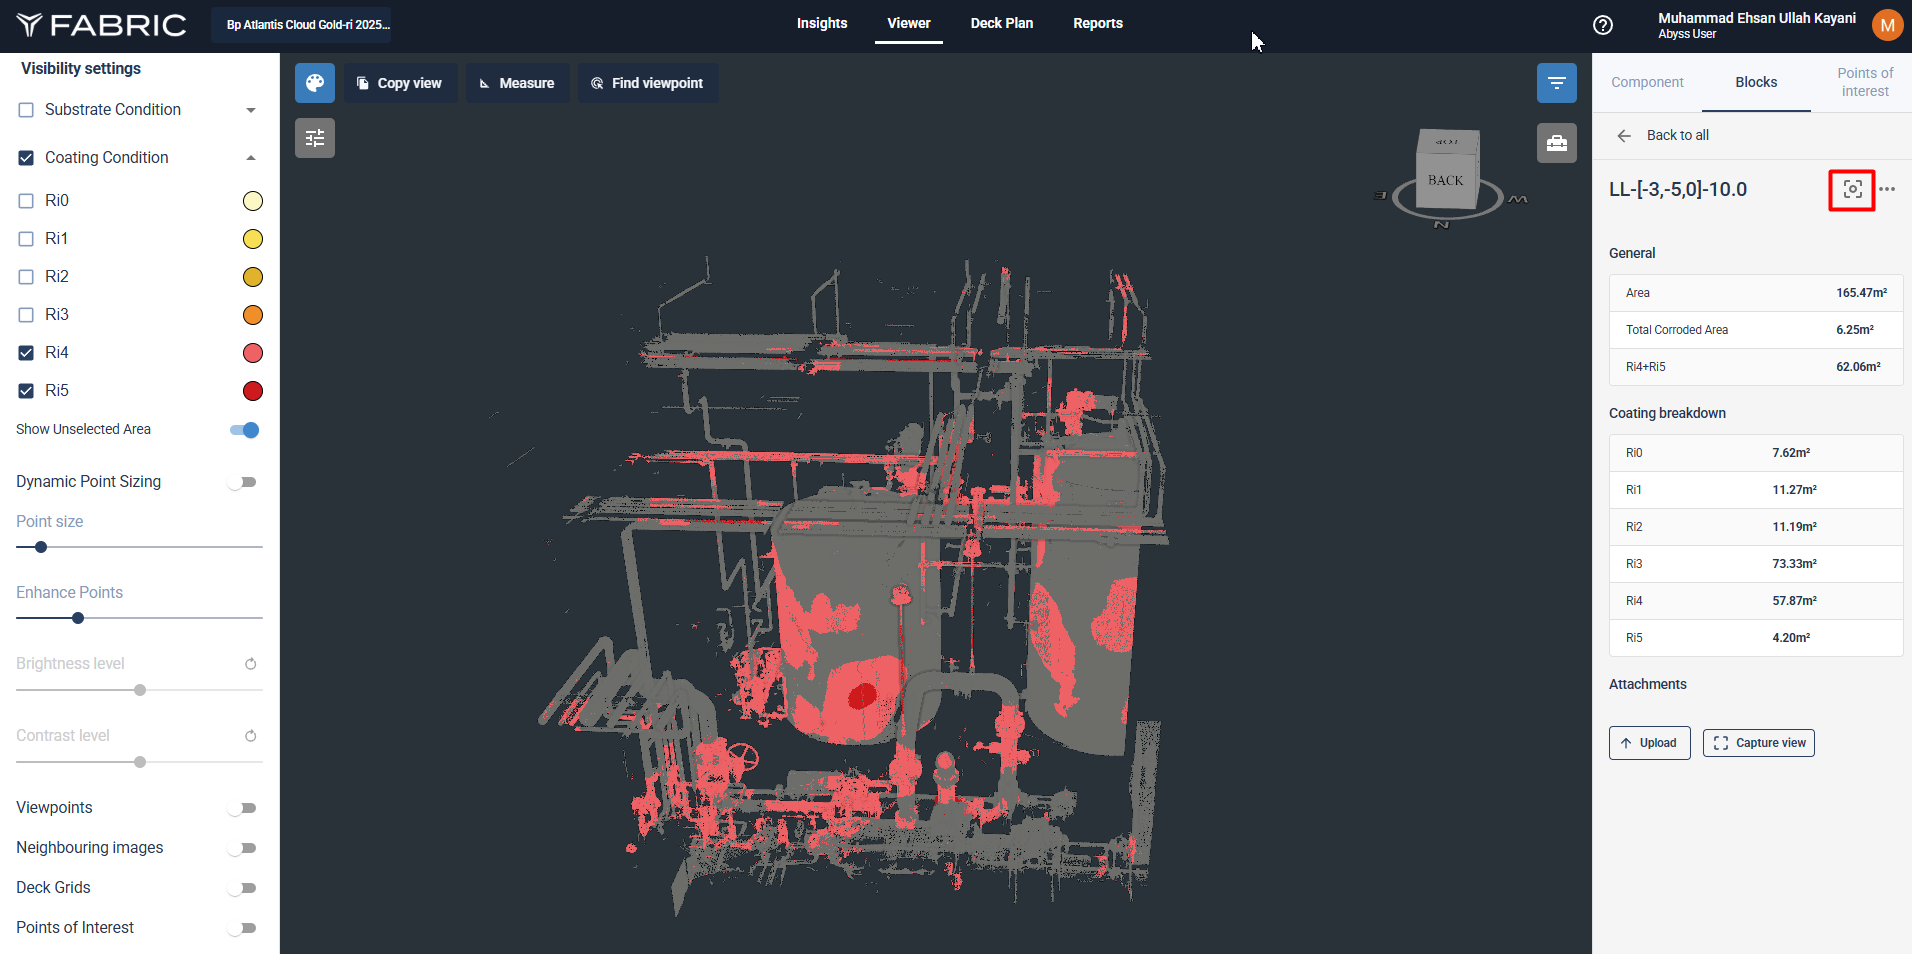Check the Ri3 checkbox
The image size is (1912, 954).
pyautogui.click(x=26, y=315)
